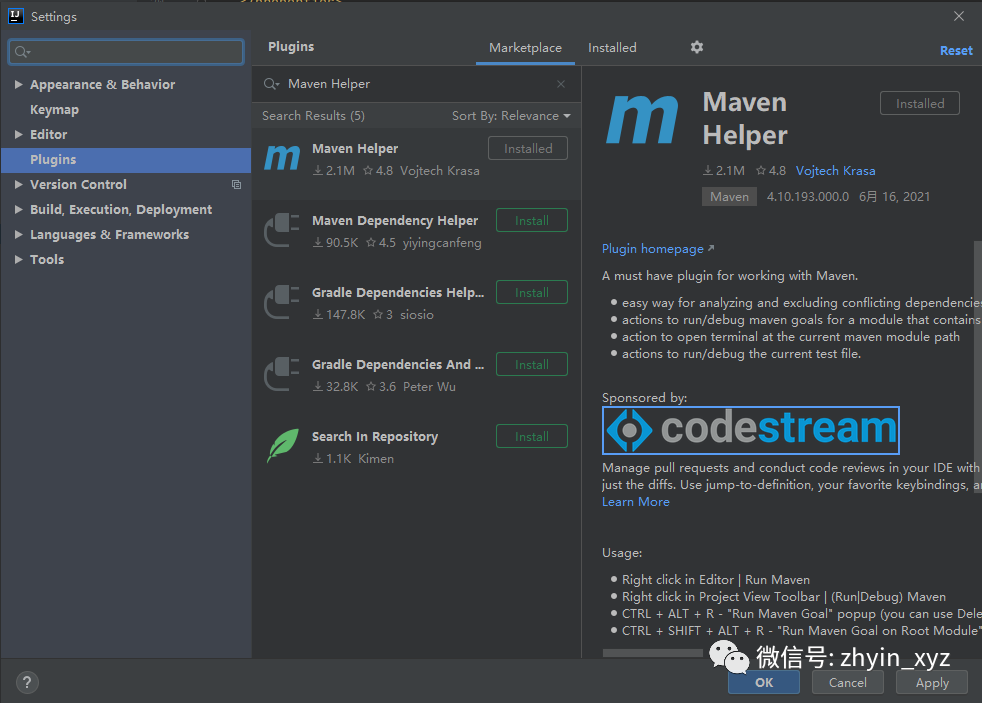
Task: Click the large Maven Helper details logo
Action: (642, 120)
